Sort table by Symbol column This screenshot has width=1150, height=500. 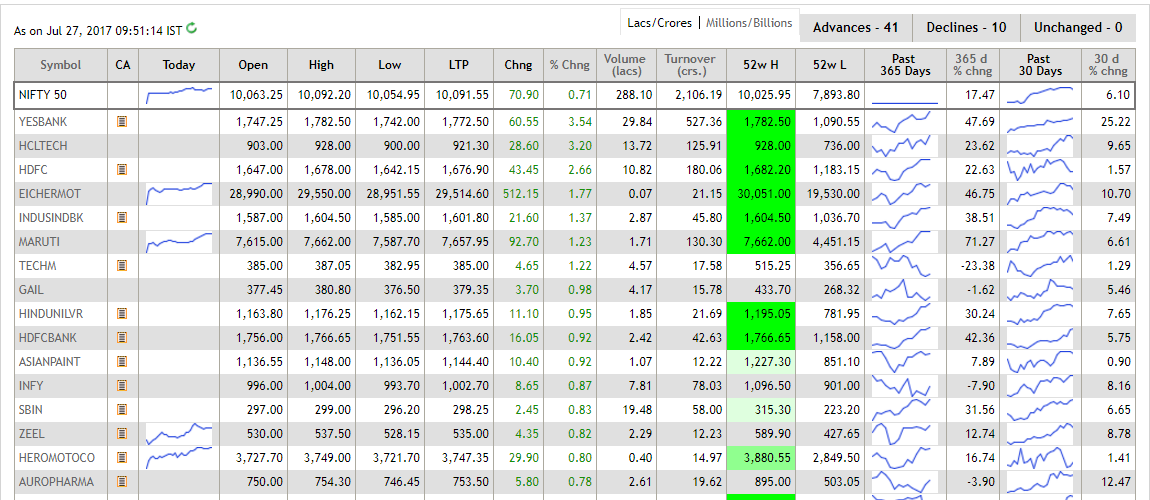61,65
